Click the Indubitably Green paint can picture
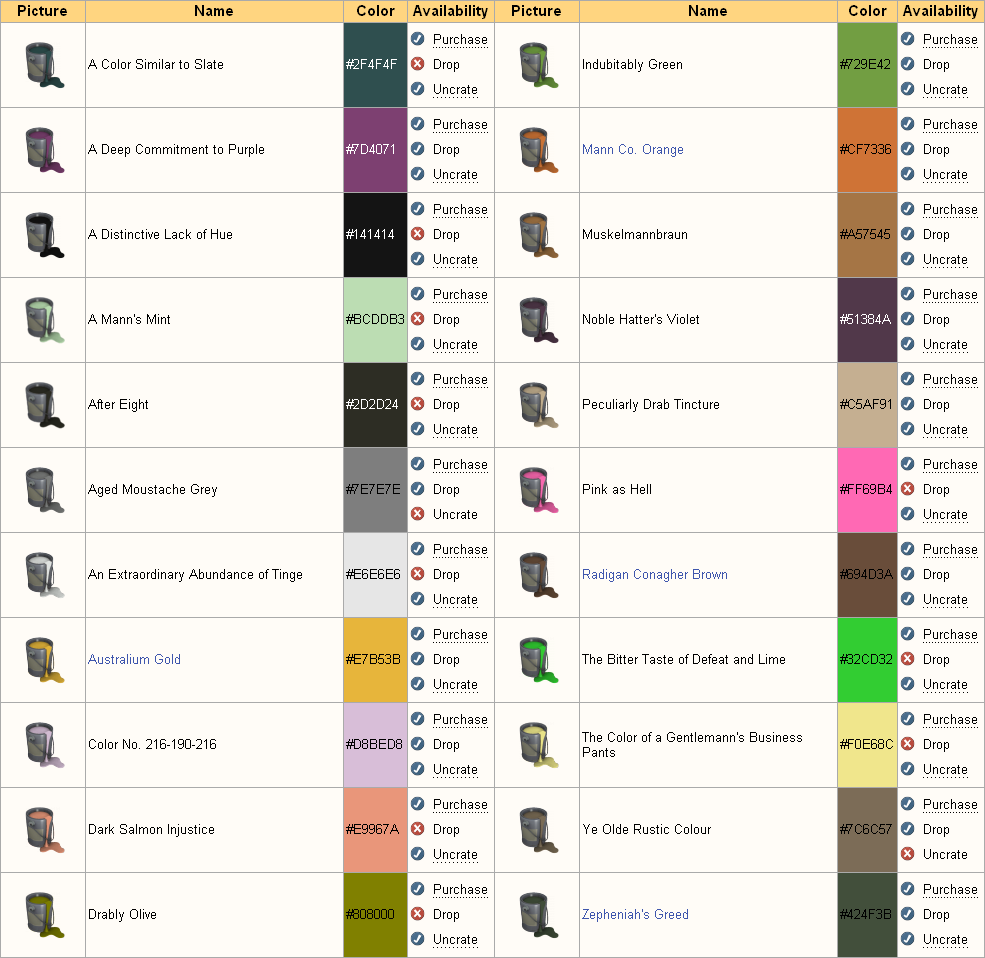This screenshot has height=958, width=985. coord(537,65)
